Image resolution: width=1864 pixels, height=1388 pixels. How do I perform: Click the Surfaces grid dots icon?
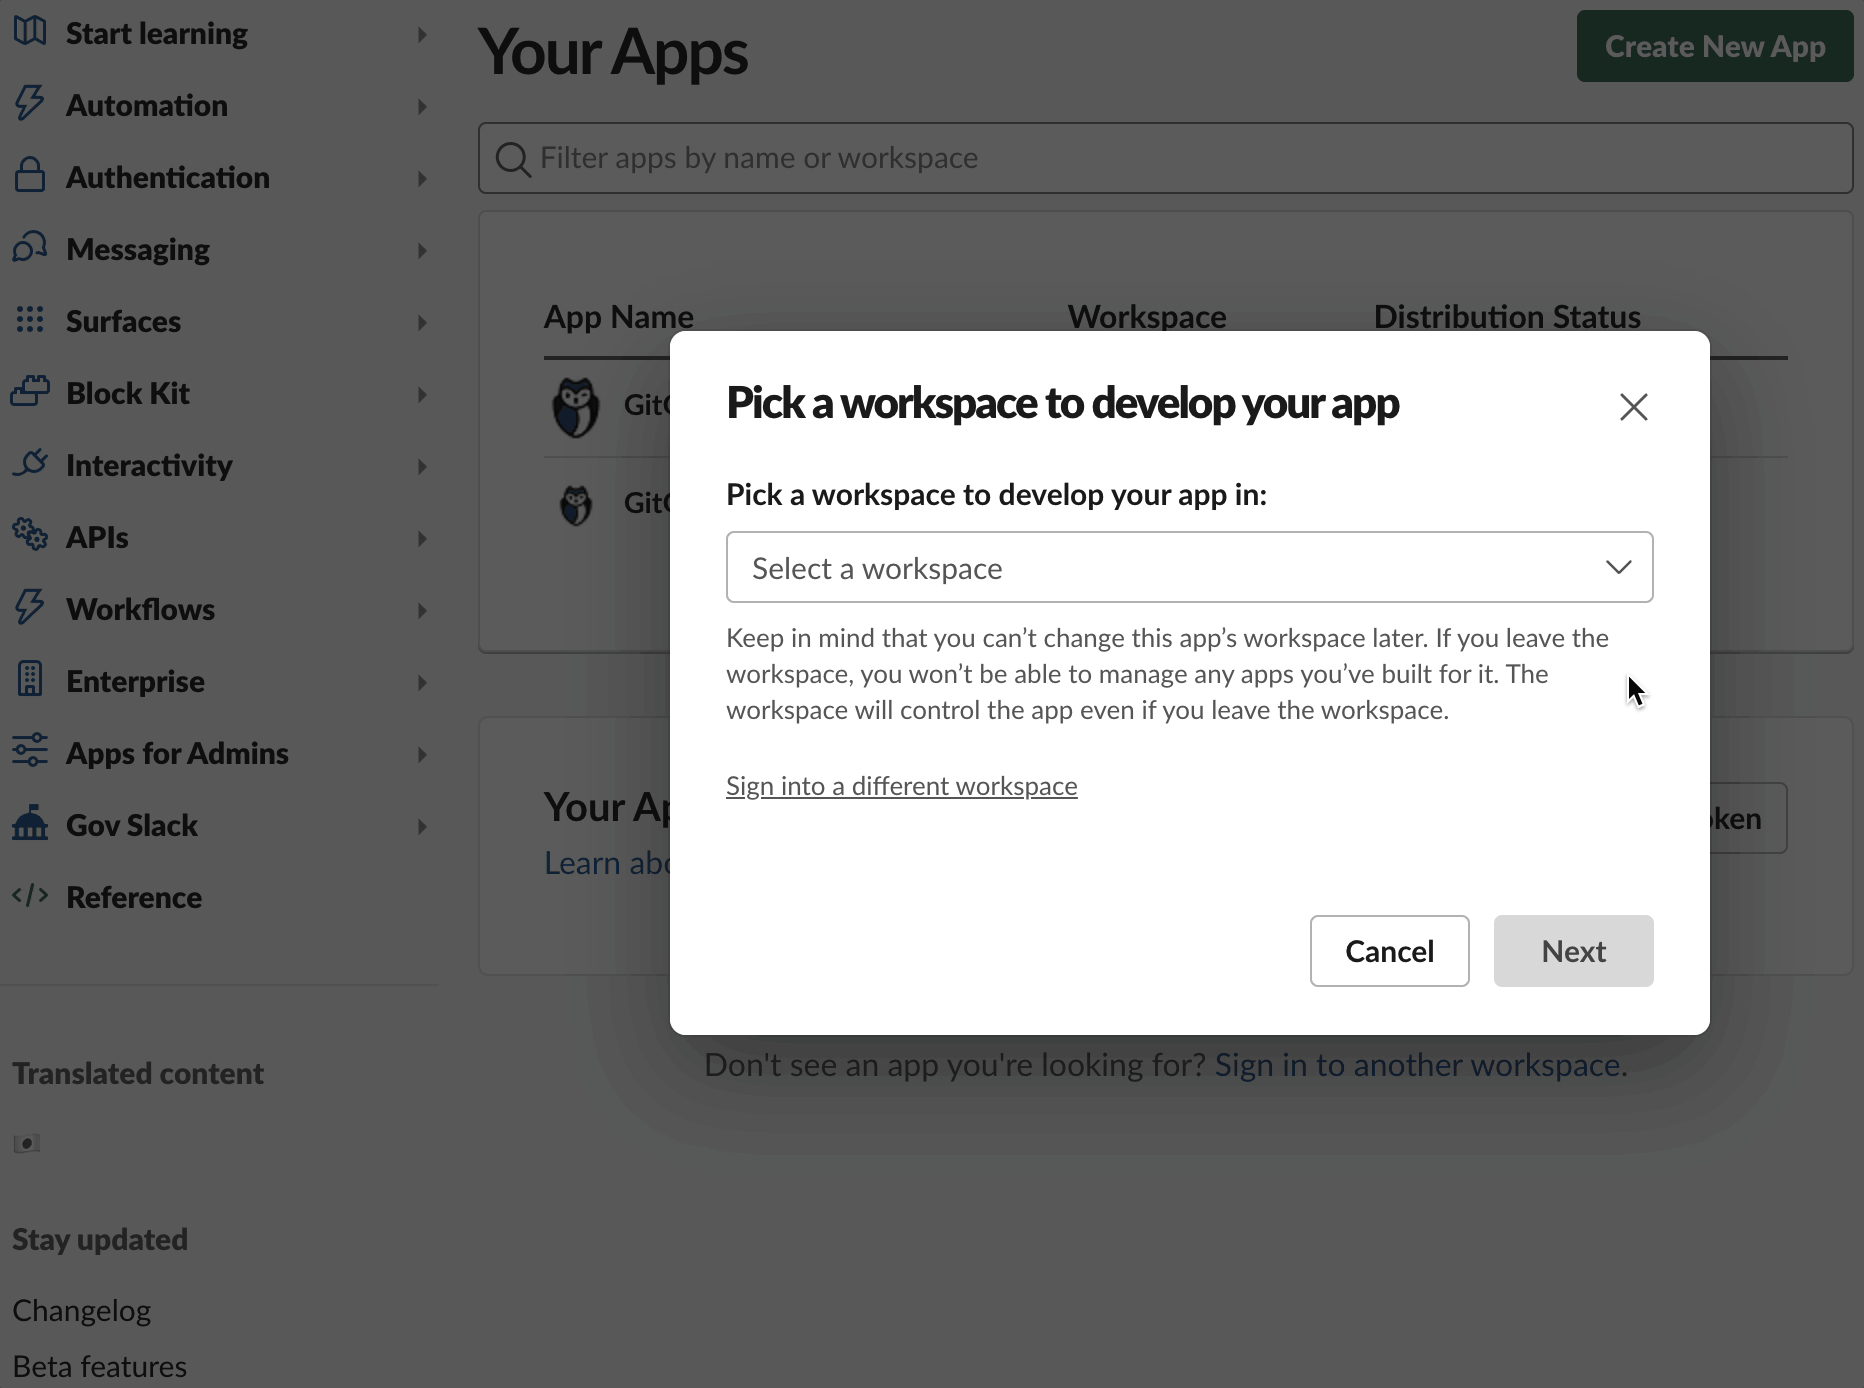[30, 319]
